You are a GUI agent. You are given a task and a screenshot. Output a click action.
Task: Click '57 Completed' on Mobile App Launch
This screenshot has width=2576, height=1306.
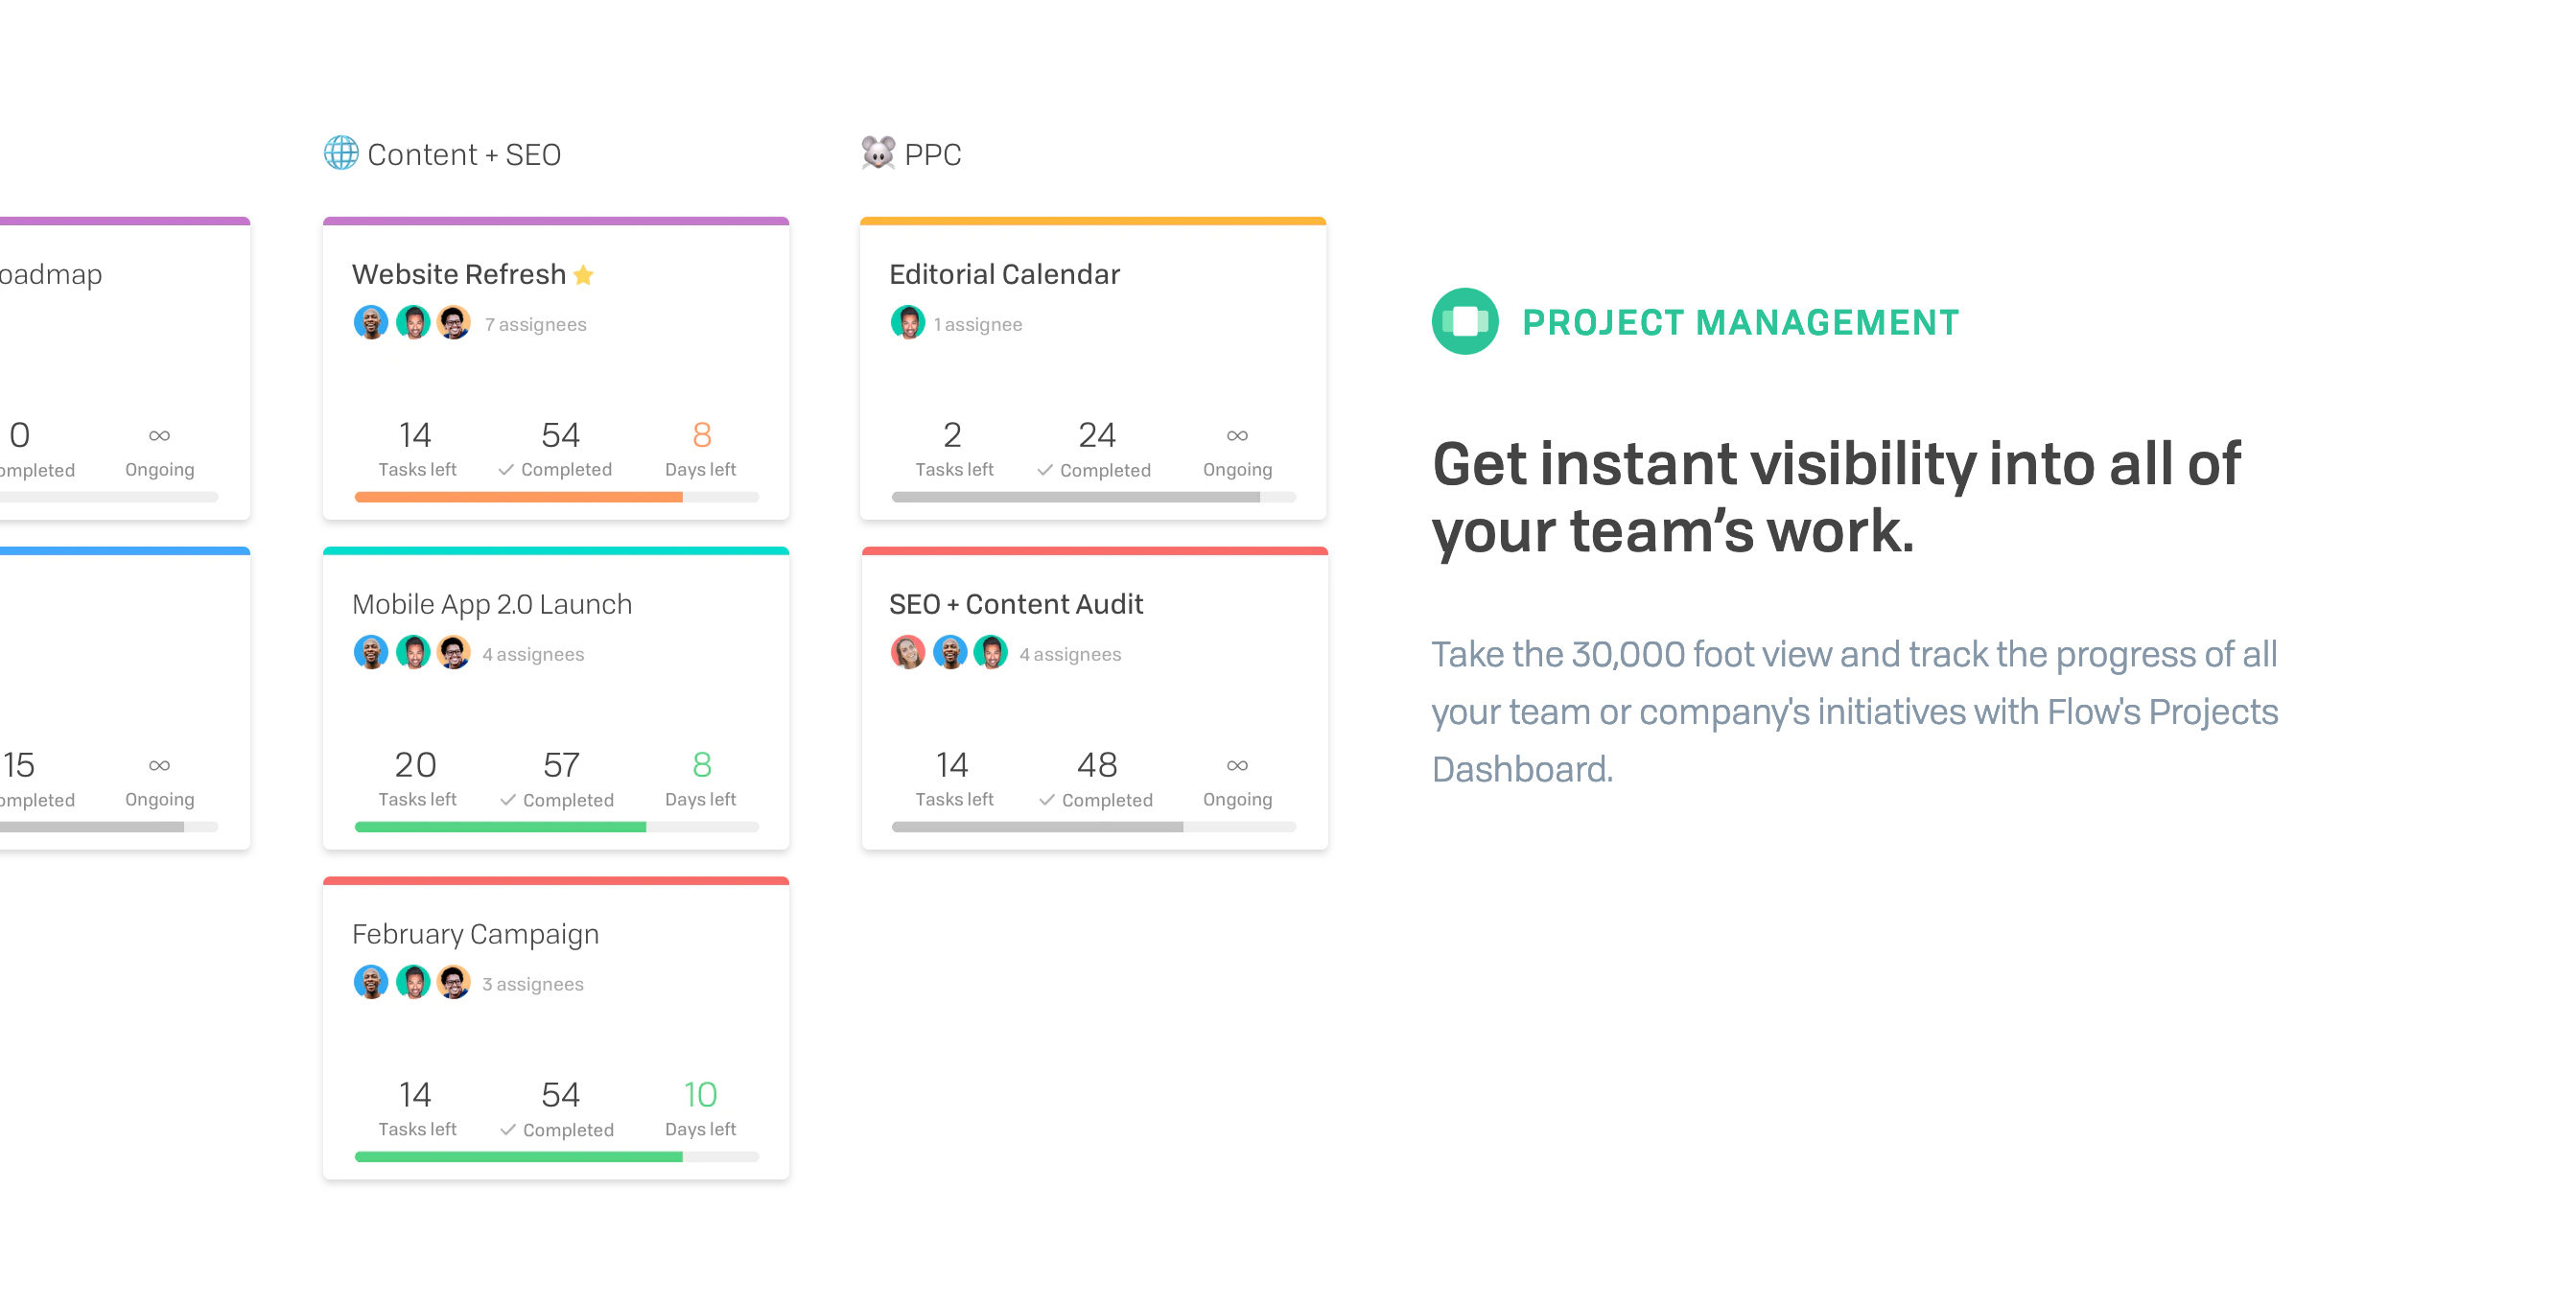[x=559, y=778]
